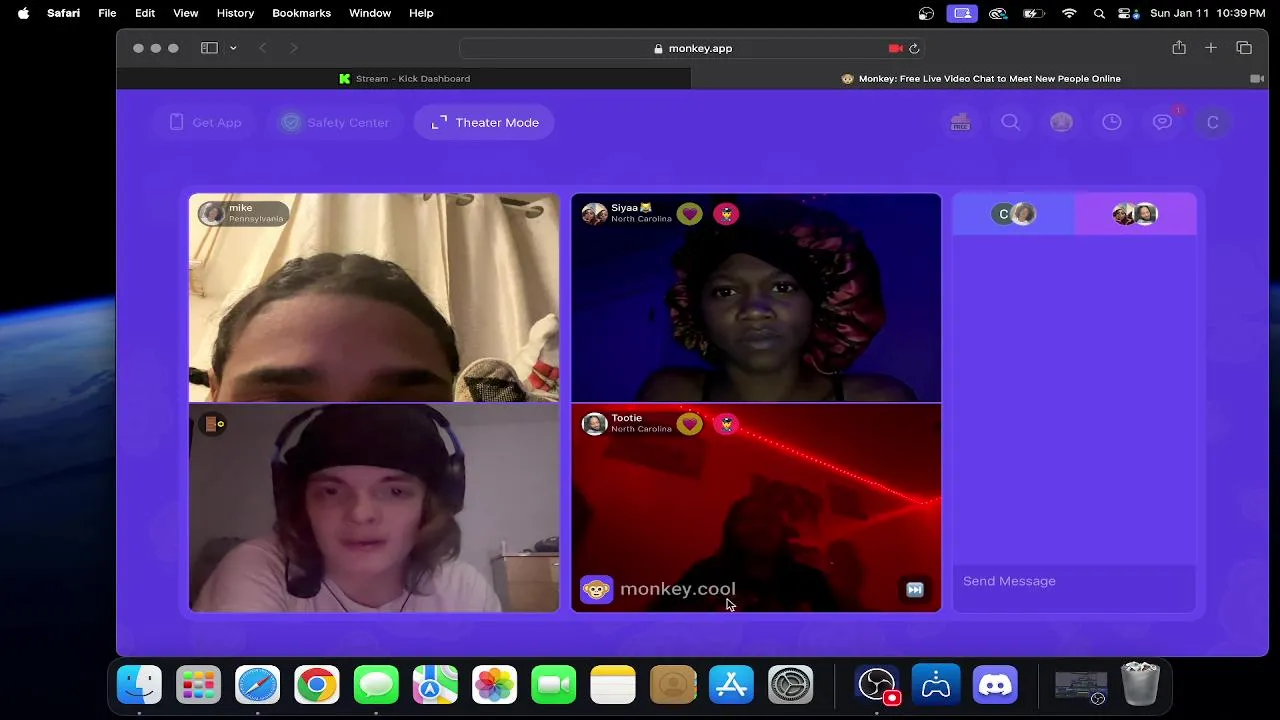The width and height of the screenshot is (1280, 720).
Task: Click the pink report icon next to Siyaa
Action: point(726,214)
